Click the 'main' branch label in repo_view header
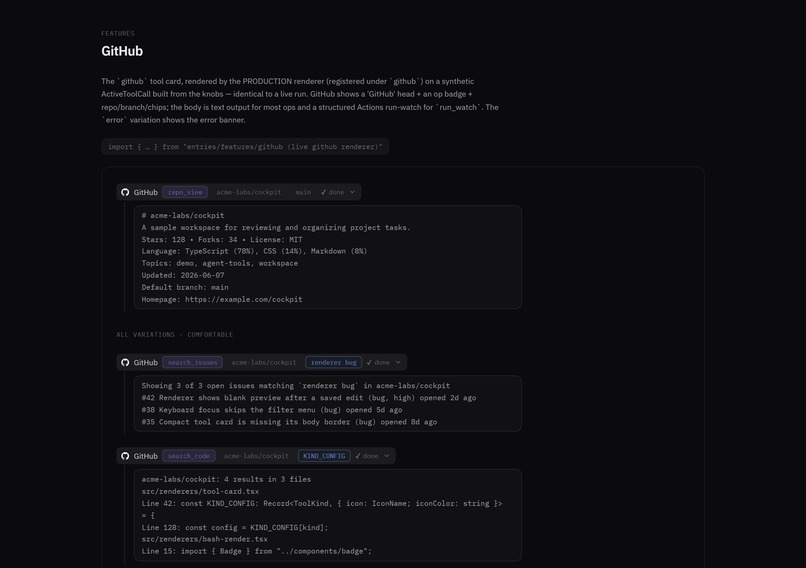Image resolution: width=806 pixels, height=568 pixels. tap(303, 192)
